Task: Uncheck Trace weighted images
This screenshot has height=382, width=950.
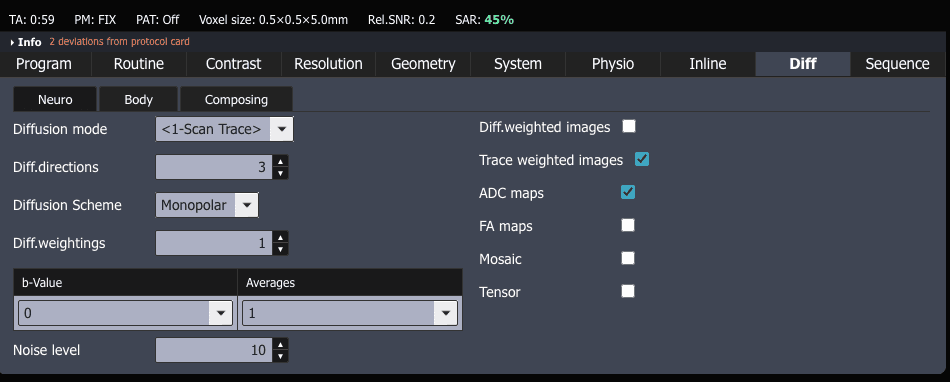Action: click(x=642, y=160)
